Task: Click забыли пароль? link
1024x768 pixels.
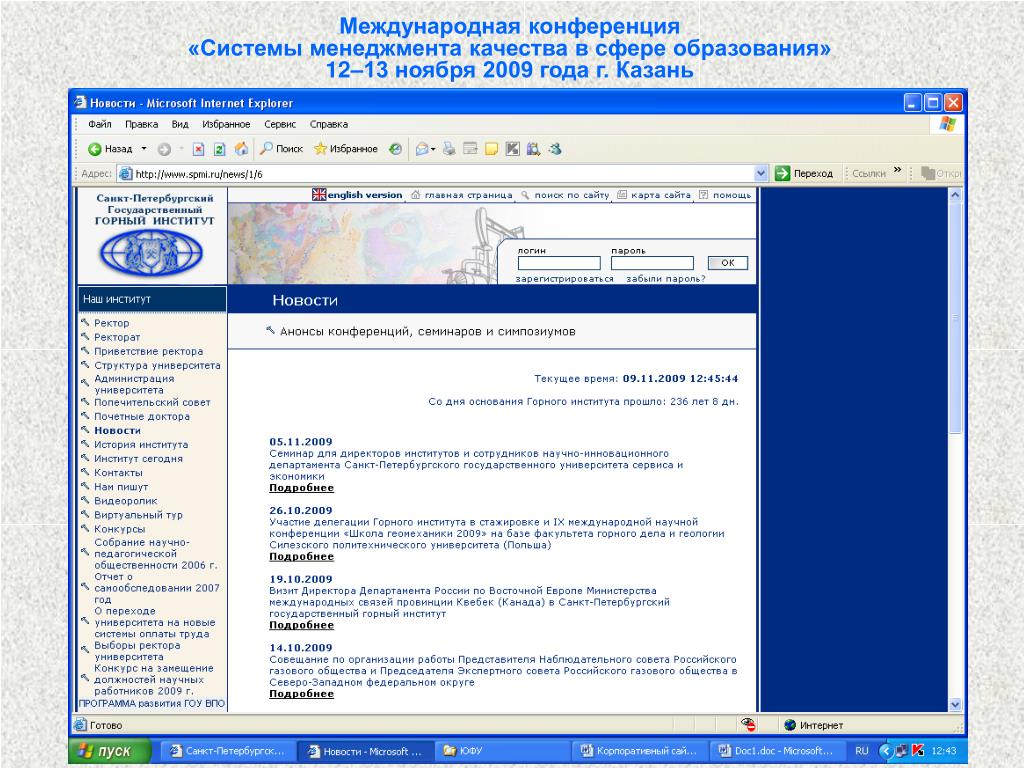Action: 666,279
